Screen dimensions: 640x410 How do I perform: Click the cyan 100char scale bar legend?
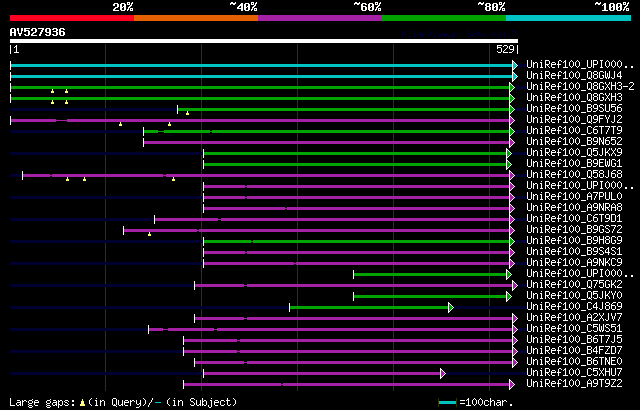click(x=447, y=403)
